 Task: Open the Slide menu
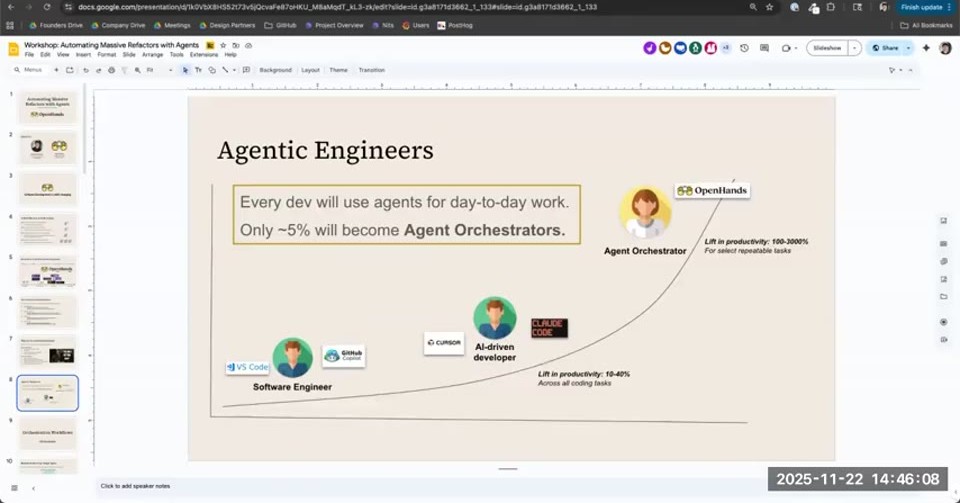click(129, 54)
